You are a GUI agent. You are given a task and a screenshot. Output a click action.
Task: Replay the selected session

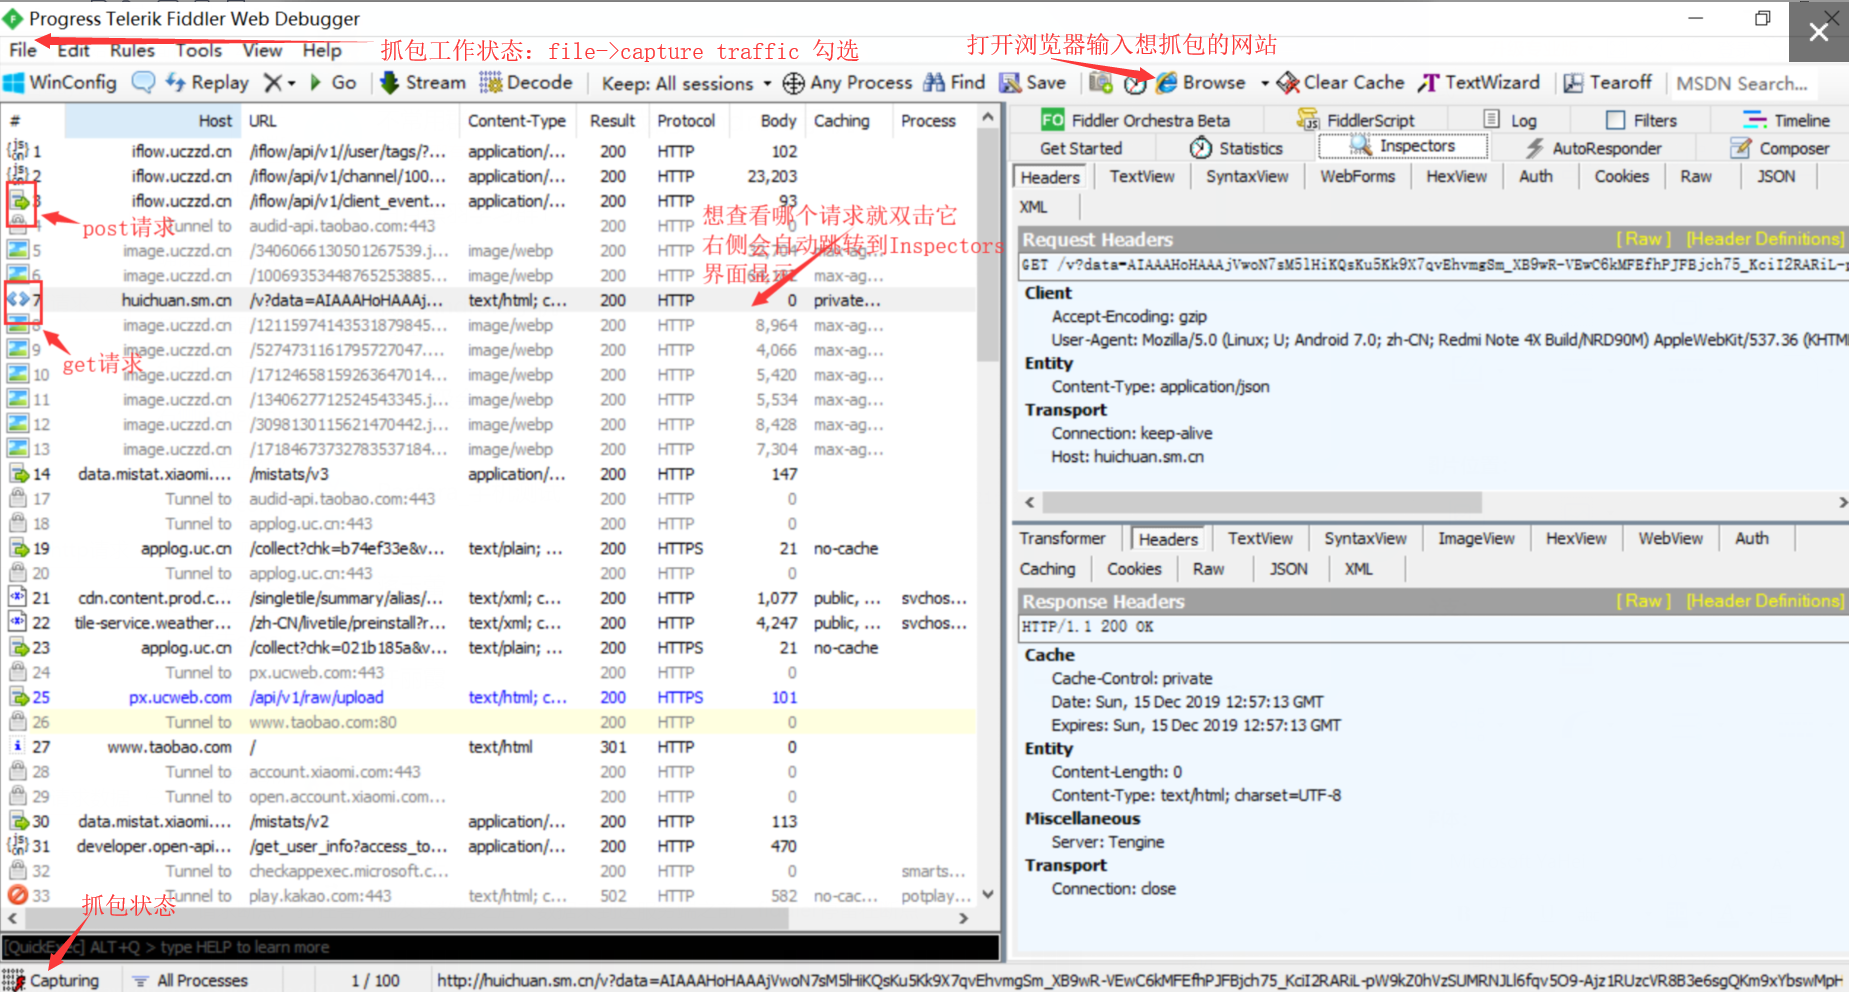[207, 83]
